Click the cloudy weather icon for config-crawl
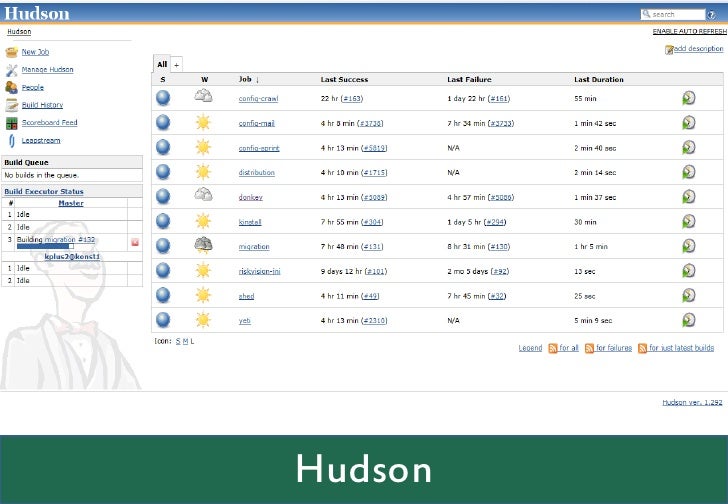The height and width of the screenshot is (504, 728). point(203,96)
